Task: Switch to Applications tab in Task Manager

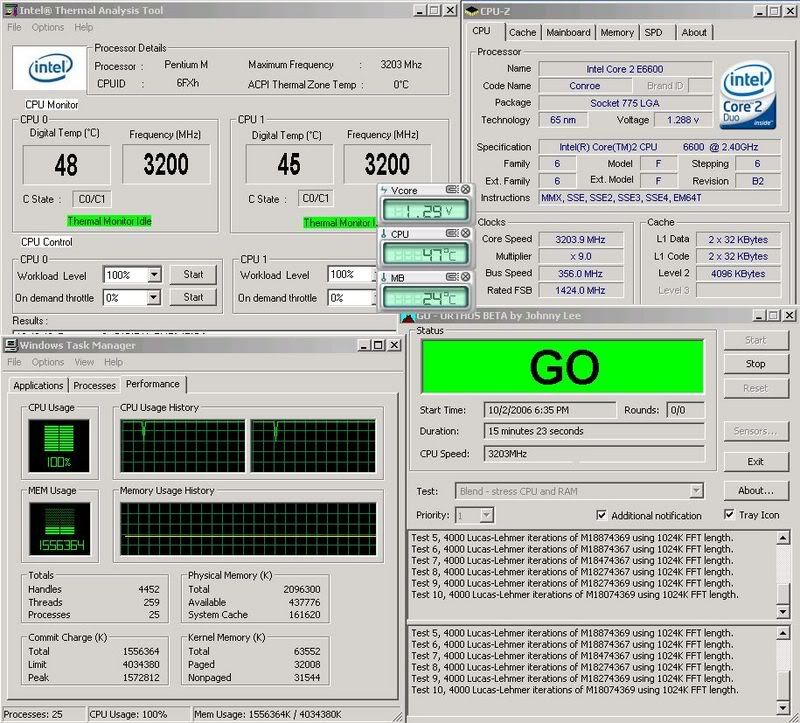Action: click(x=38, y=385)
